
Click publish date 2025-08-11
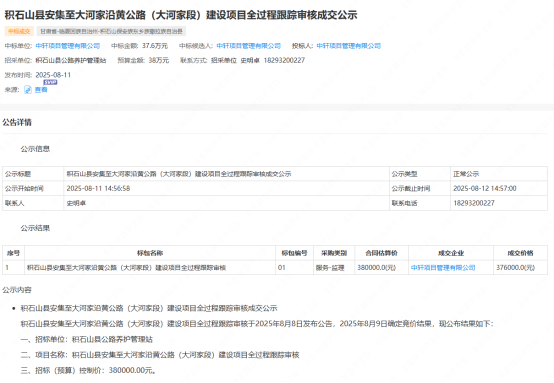[x=53, y=75]
